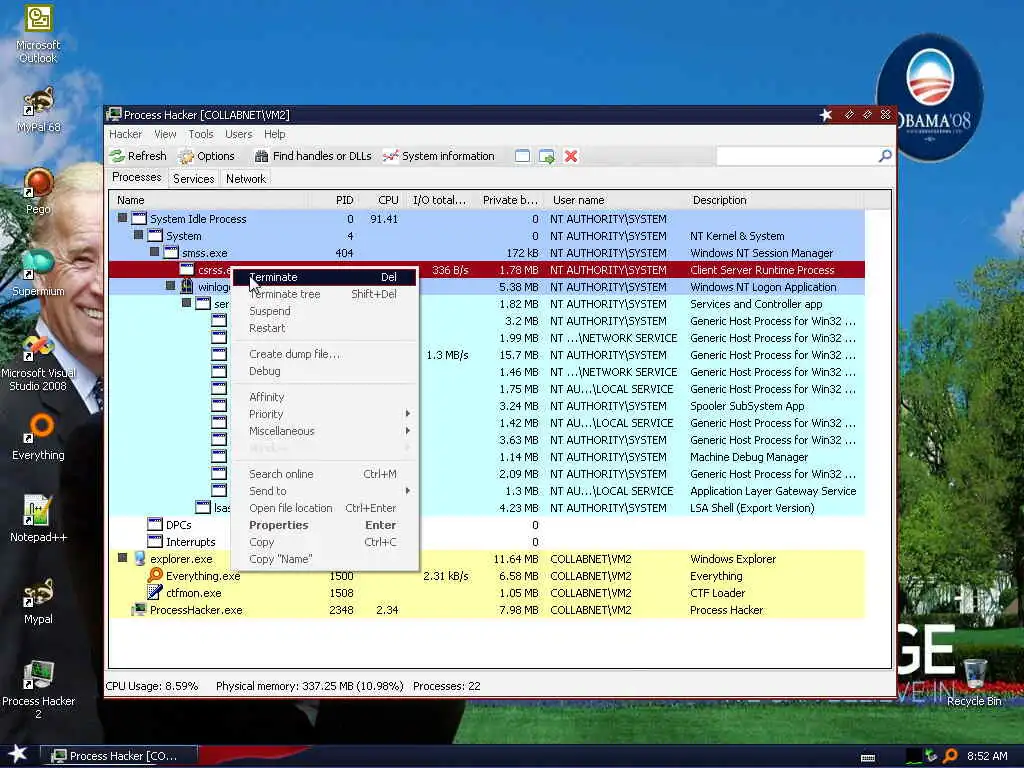Click Process Hacker taskbar button

pyautogui.click(x=120, y=756)
